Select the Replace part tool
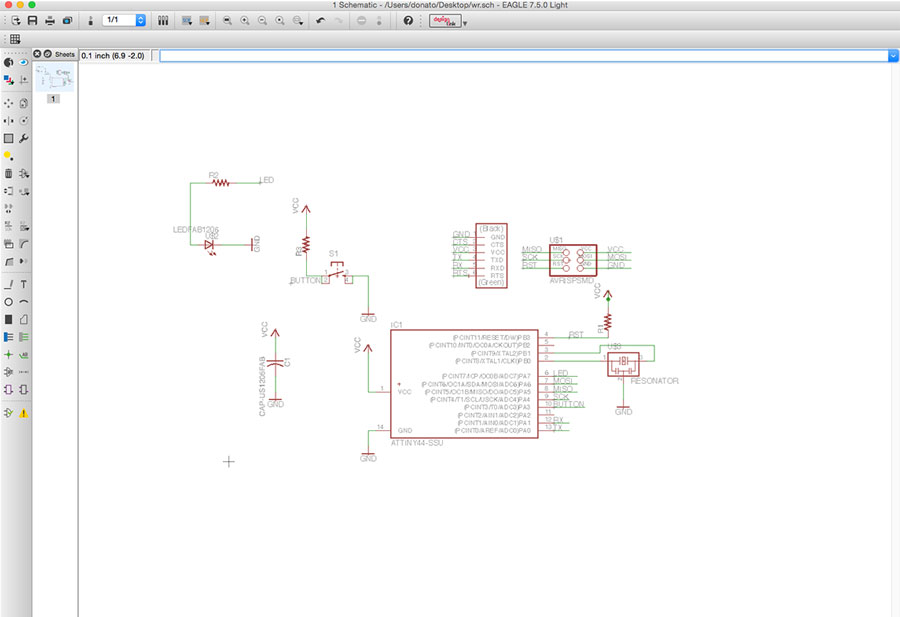The width and height of the screenshot is (900, 617). [x=24, y=191]
